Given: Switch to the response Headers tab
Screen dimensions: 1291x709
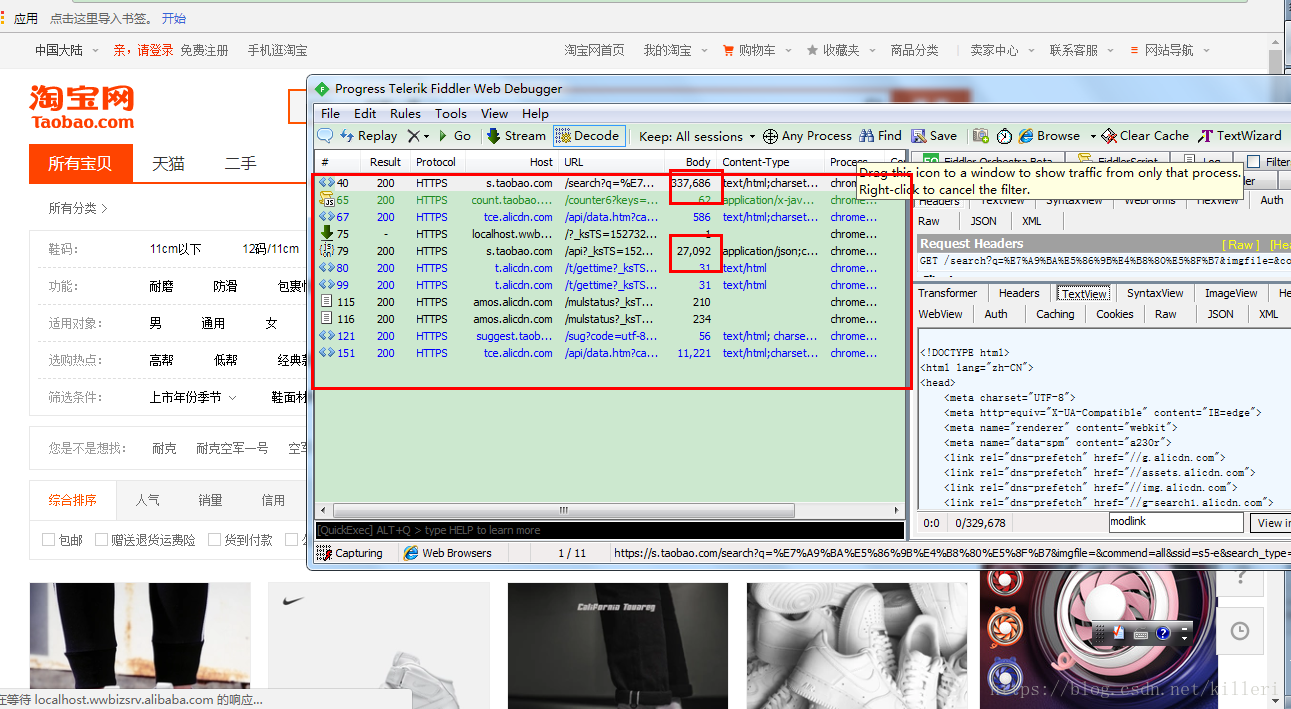Looking at the screenshot, I should pos(1018,293).
